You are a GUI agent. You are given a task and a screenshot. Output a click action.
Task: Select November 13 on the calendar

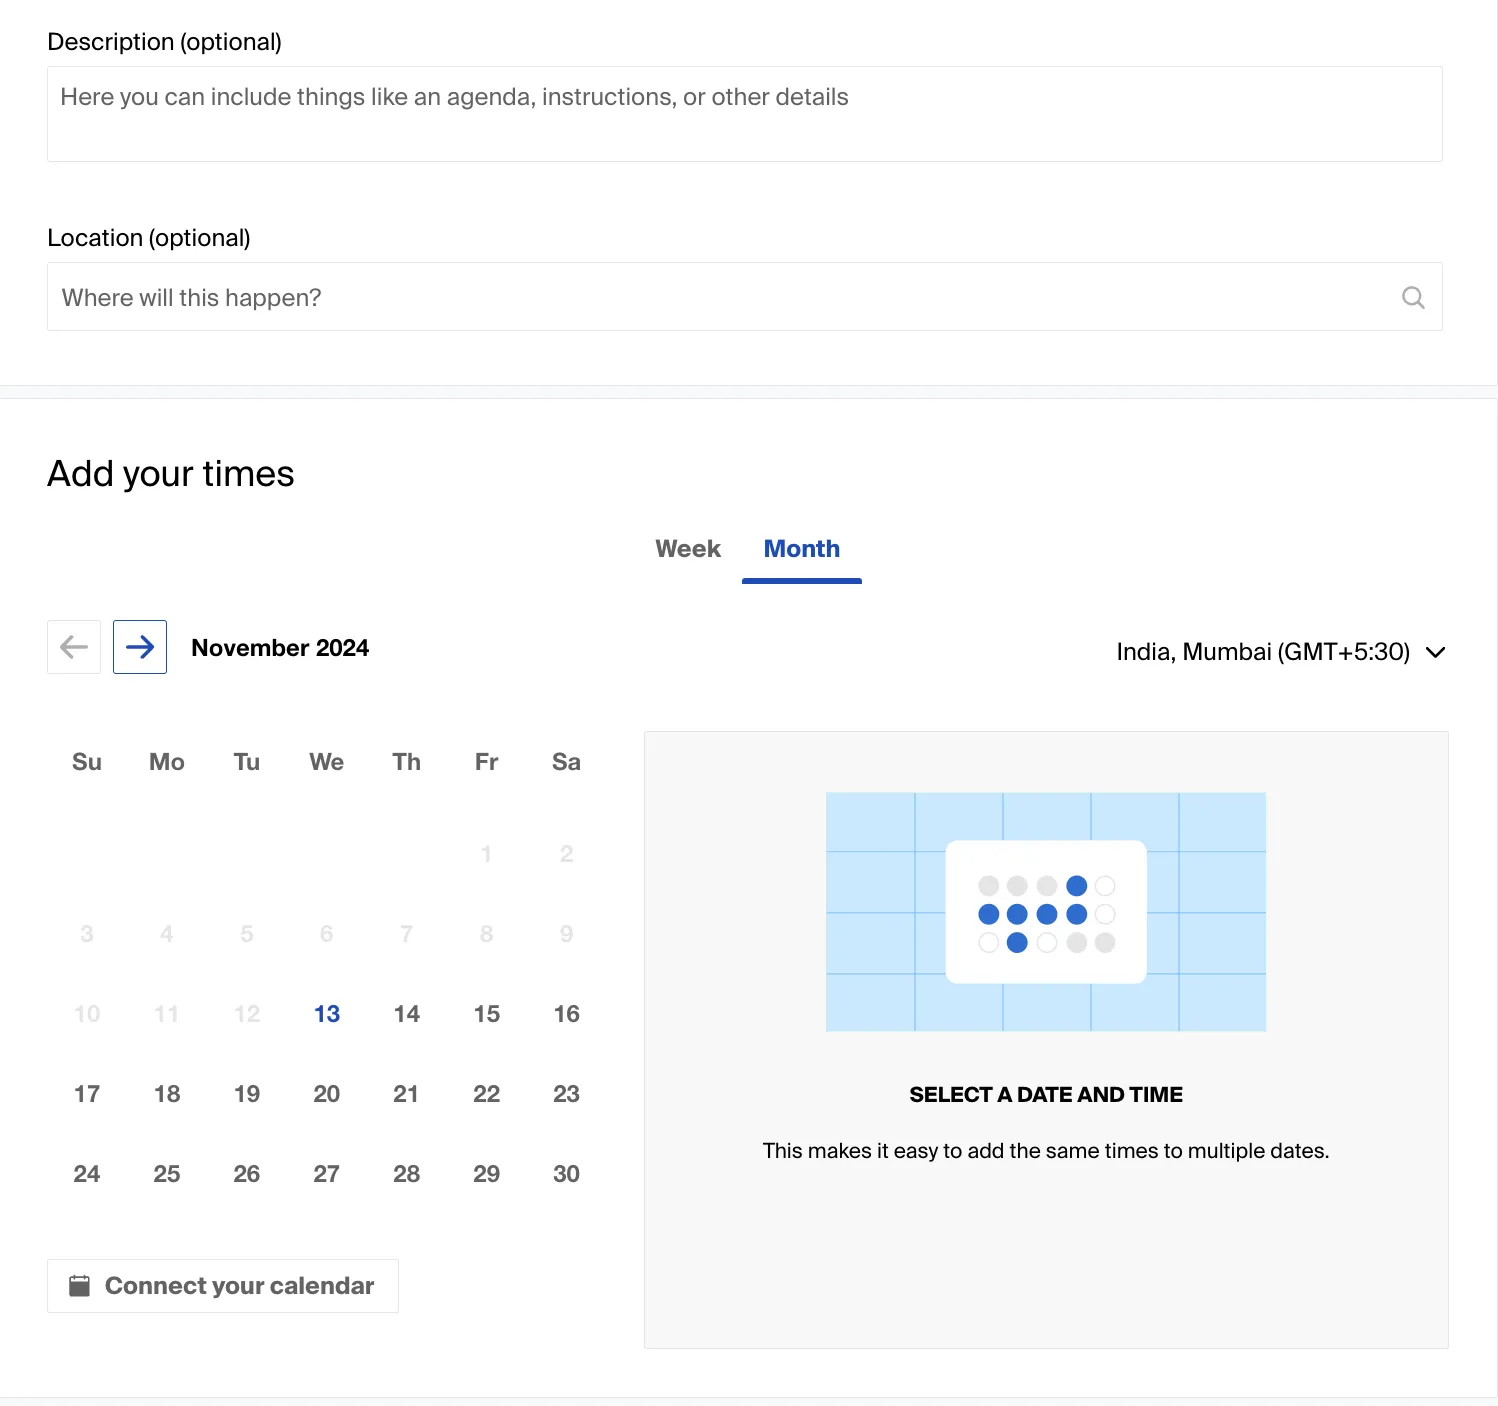327,1014
